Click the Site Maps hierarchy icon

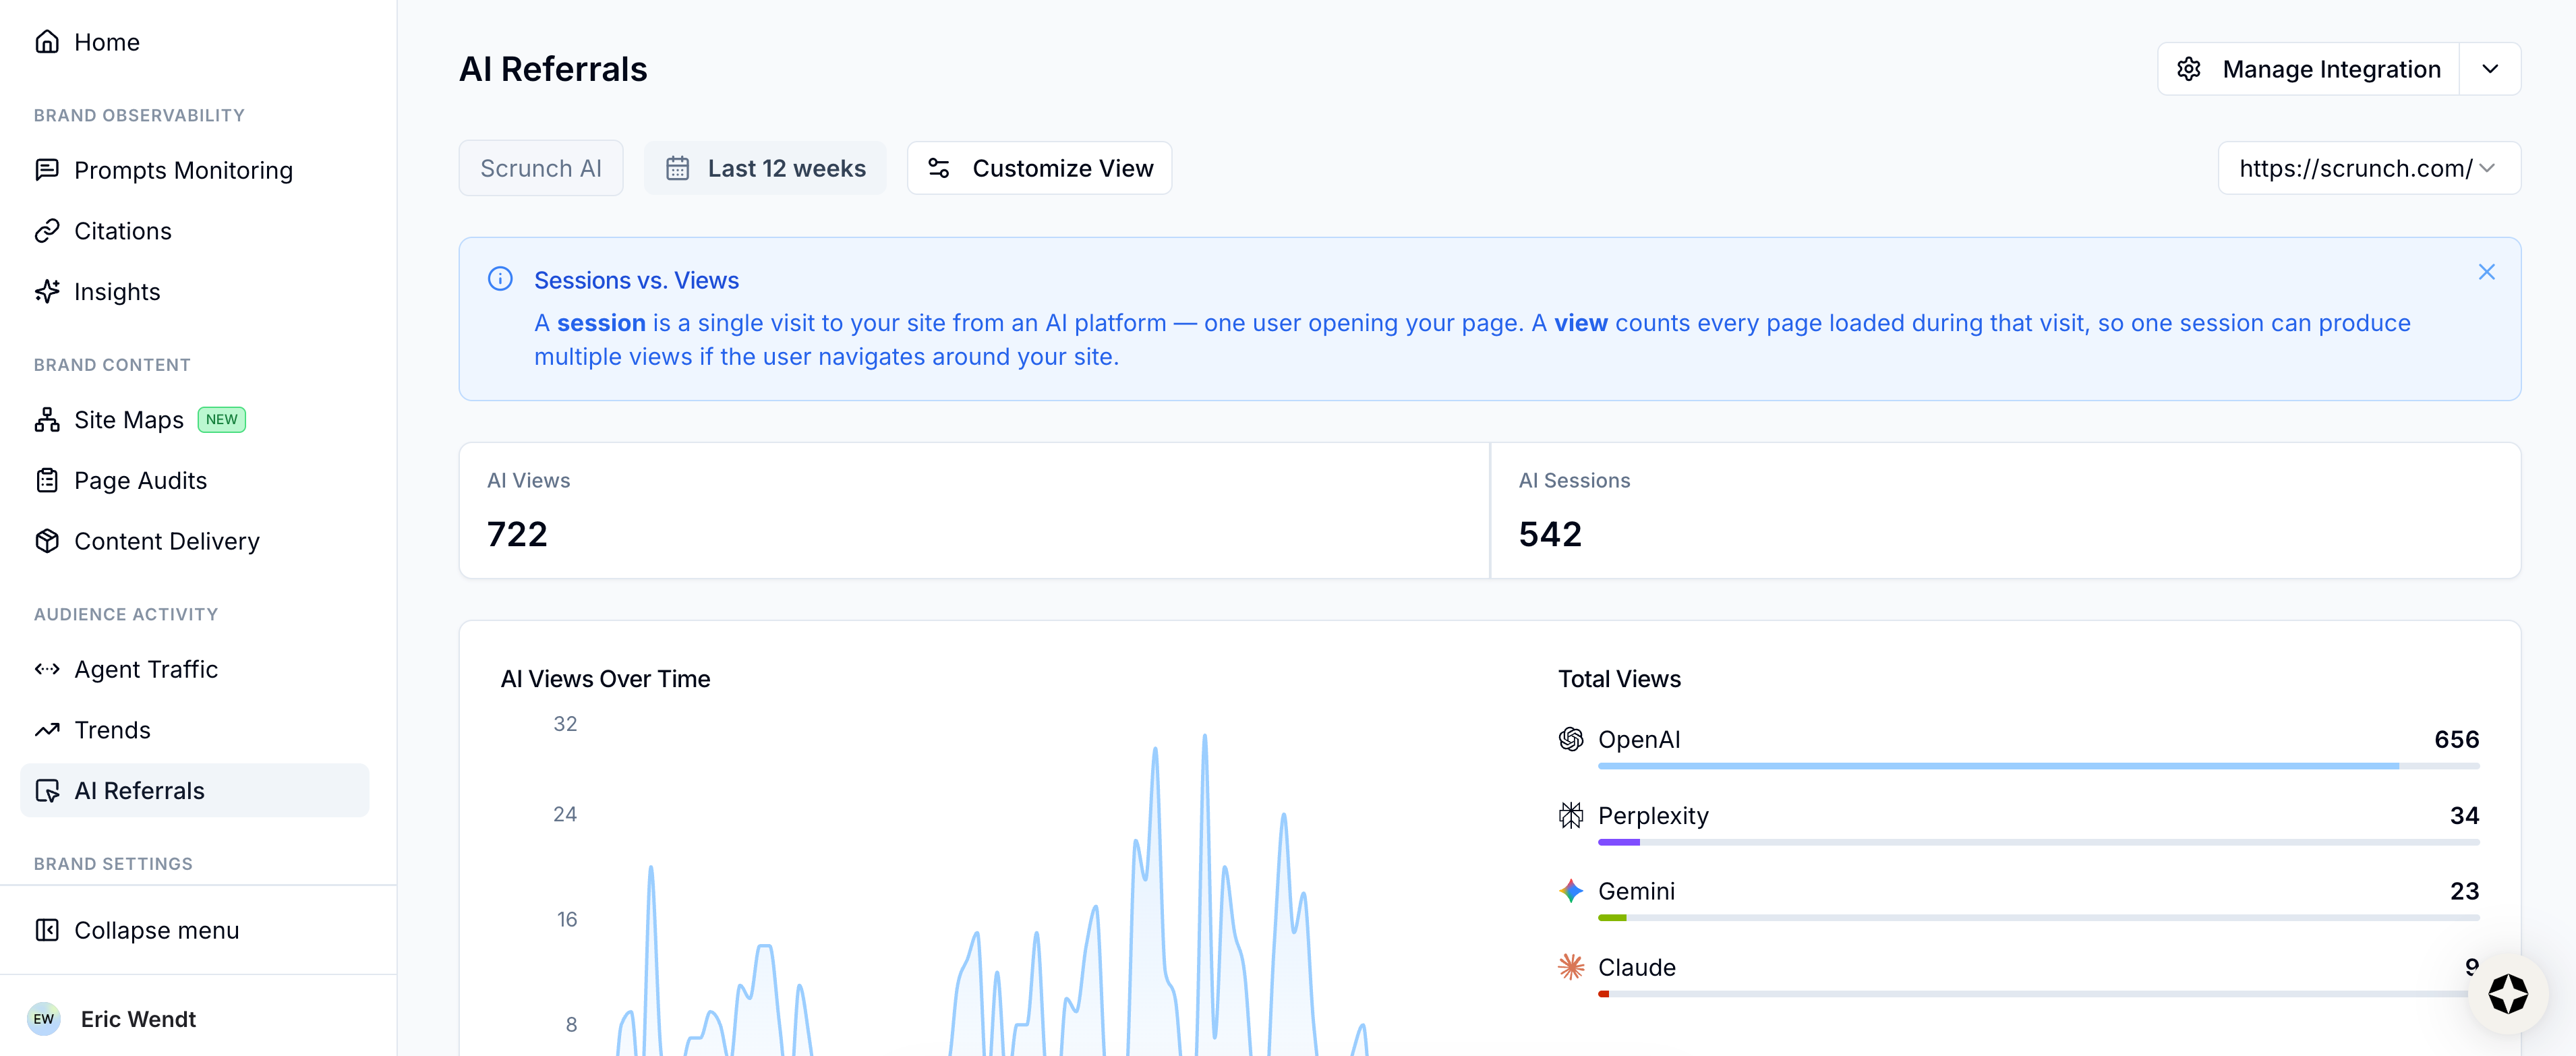47,420
